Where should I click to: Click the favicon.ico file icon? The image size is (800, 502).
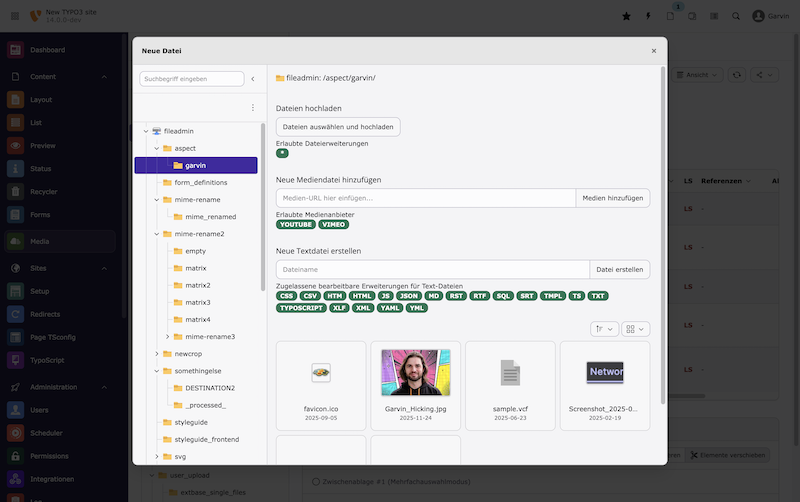[320, 372]
